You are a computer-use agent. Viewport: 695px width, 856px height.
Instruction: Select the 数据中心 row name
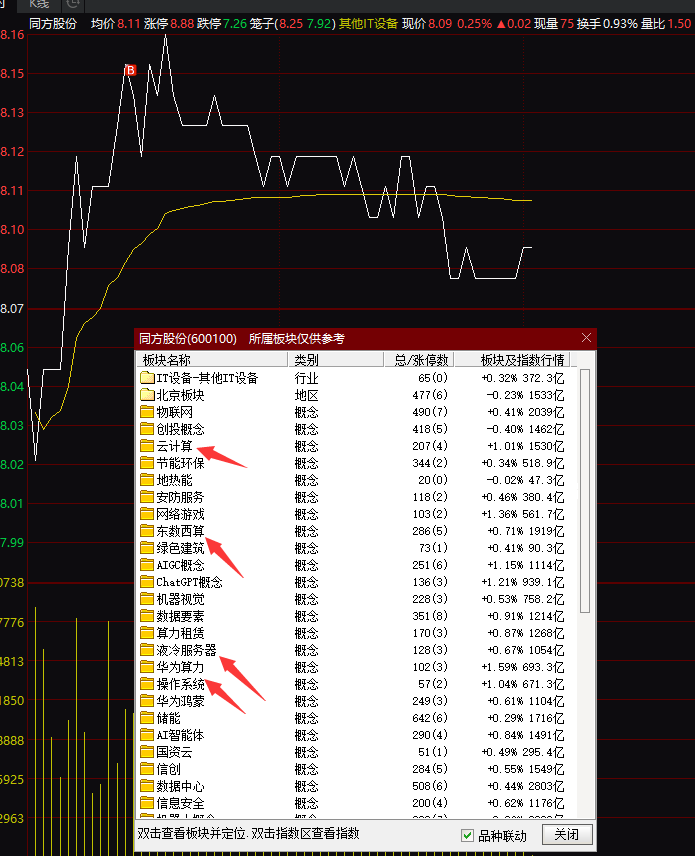coord(180,786)
